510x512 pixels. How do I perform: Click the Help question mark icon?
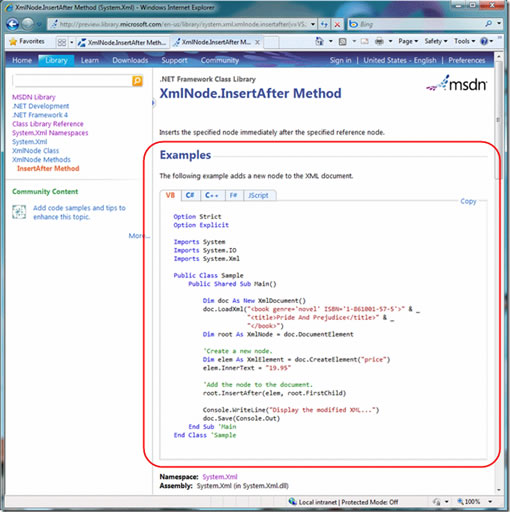click(484, 41)
